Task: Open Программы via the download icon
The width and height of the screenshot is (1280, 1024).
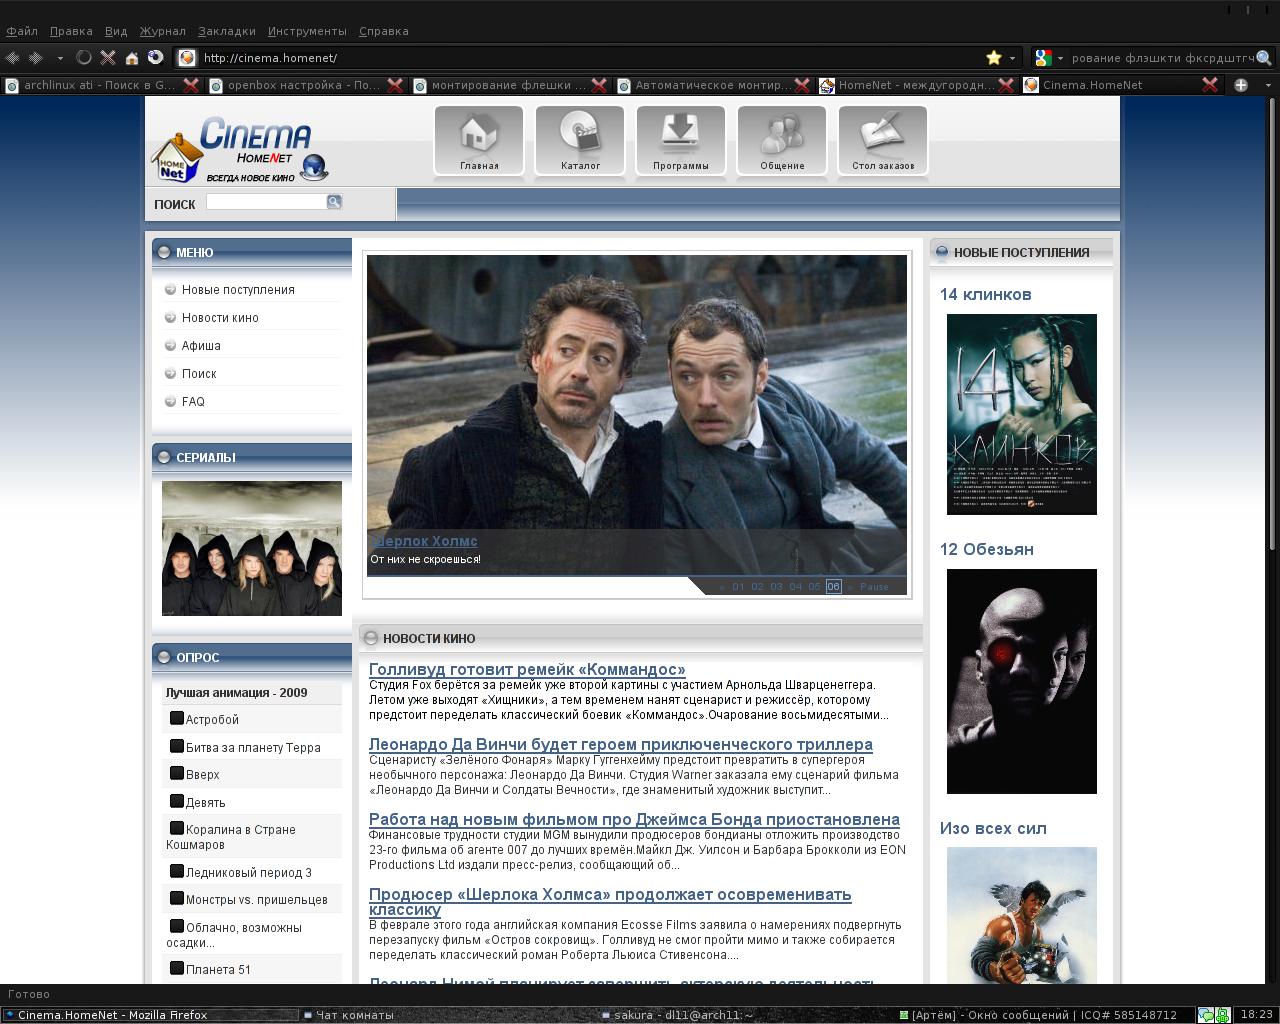Action: point(681,140)
